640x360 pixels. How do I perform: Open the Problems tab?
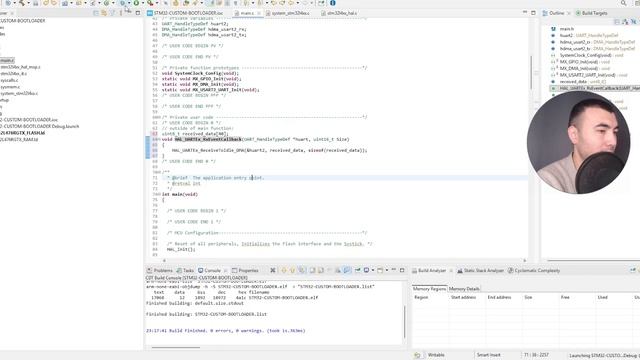(160, 270)
